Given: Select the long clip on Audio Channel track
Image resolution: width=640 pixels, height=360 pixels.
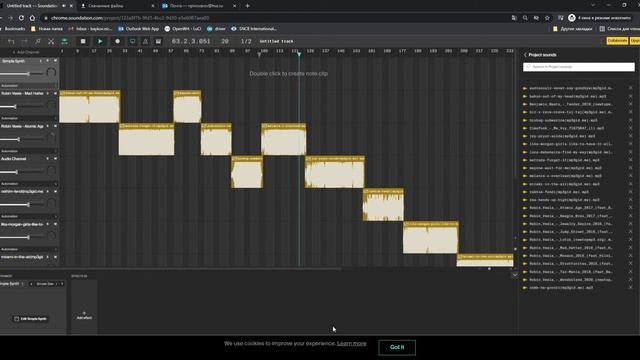Looking at the screenshot, I should pos(335,172).
